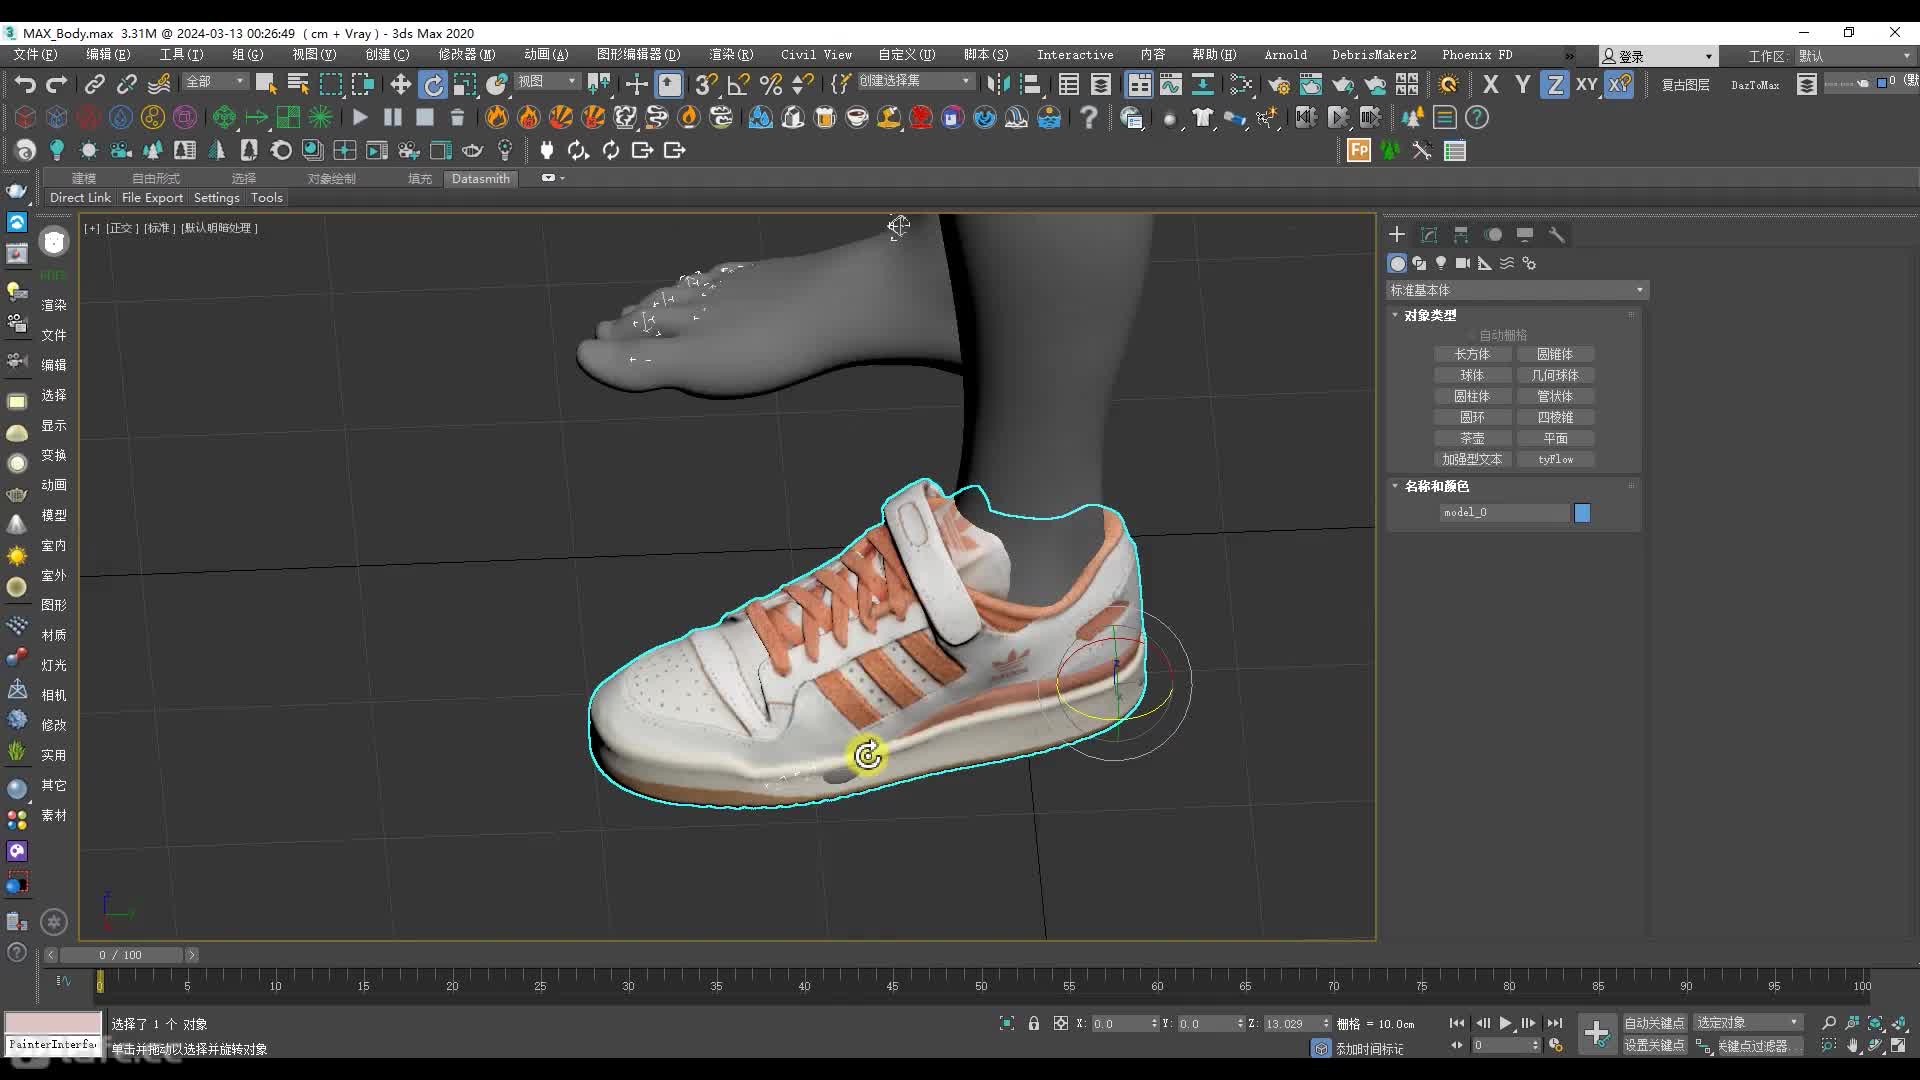Select the Unlink Selection icon
The width and height of the screenshot is (1920, 1080).
[x=127, y=84]
